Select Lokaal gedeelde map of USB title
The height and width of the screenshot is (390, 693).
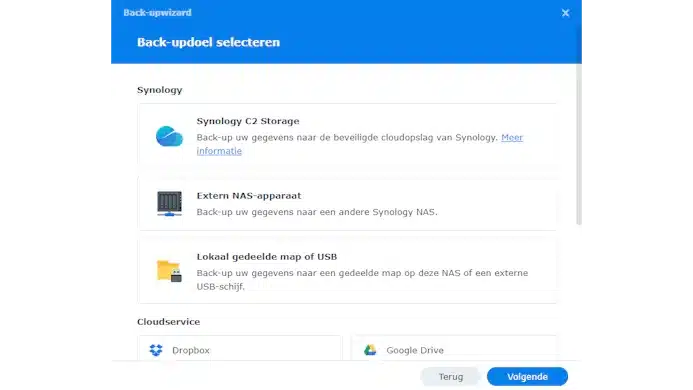tap(267, 257)
